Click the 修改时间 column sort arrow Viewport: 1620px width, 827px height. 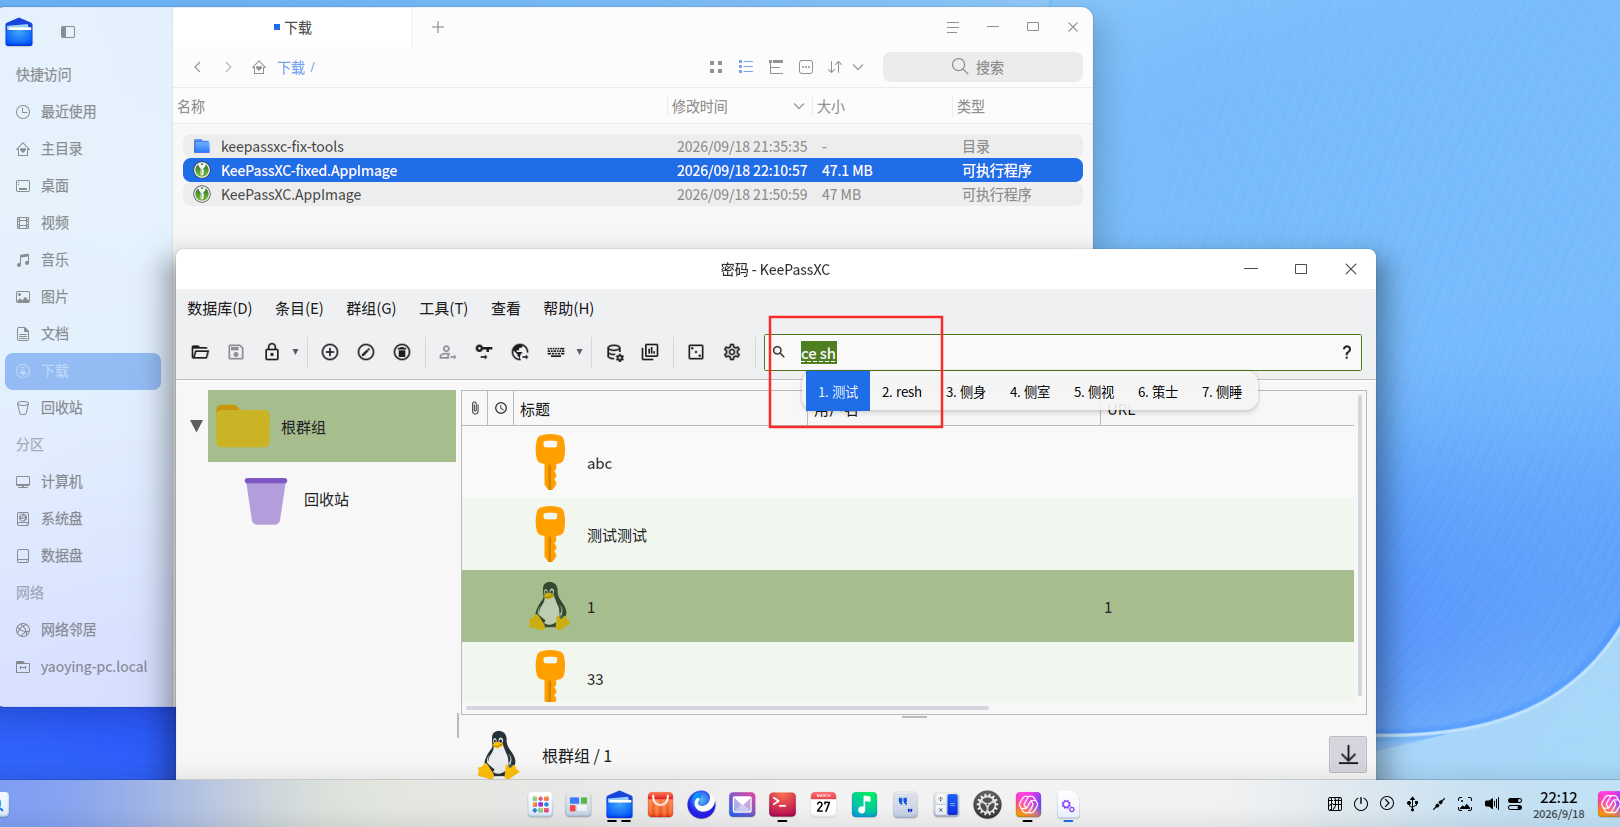coord(798,106)
